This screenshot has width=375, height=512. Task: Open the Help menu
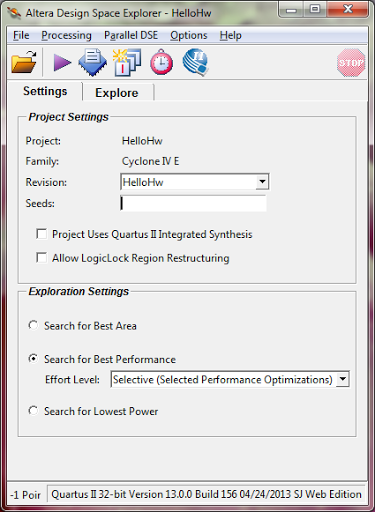tap(230, 35)
